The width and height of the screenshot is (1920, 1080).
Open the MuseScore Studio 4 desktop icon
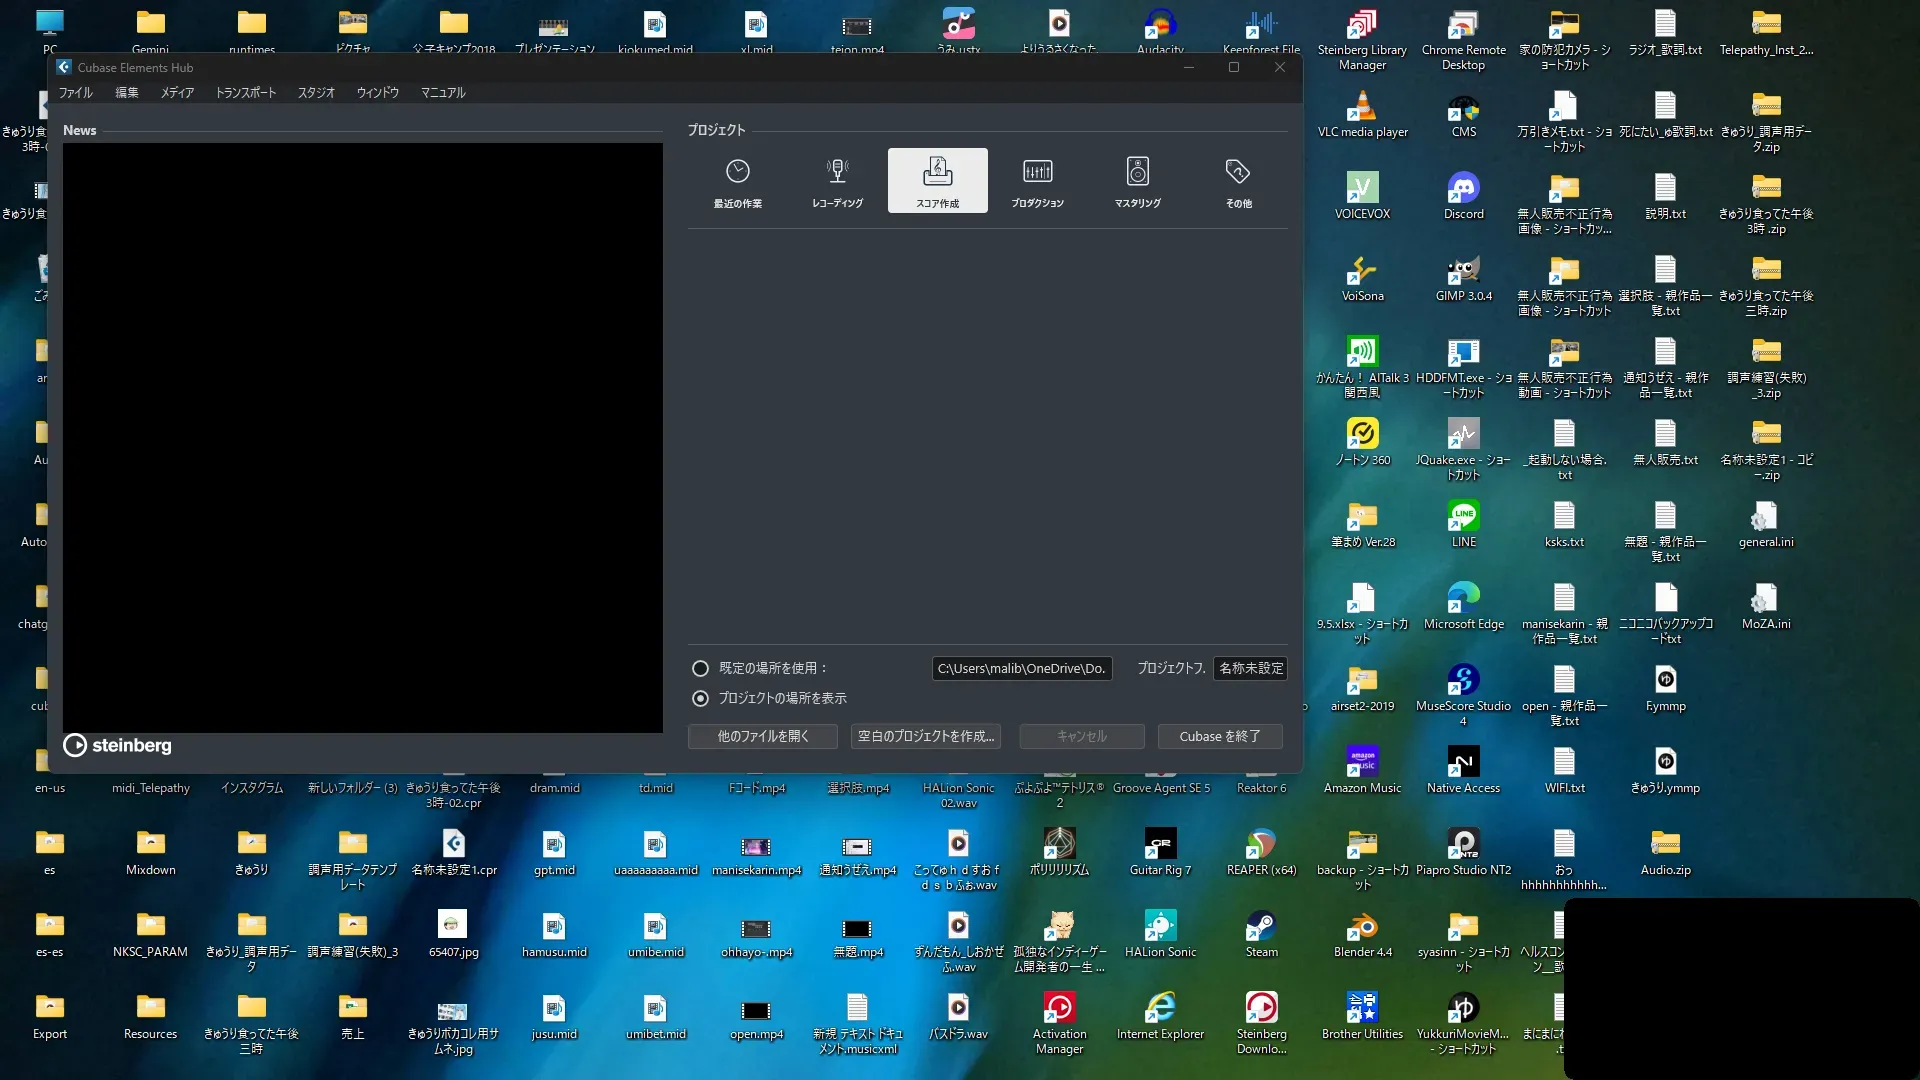(1463, 681)
